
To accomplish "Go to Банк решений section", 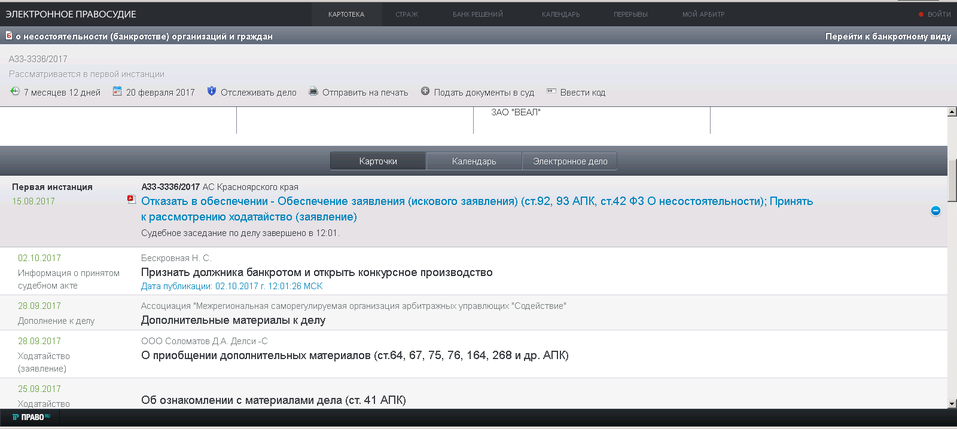I will pos(478,15).
